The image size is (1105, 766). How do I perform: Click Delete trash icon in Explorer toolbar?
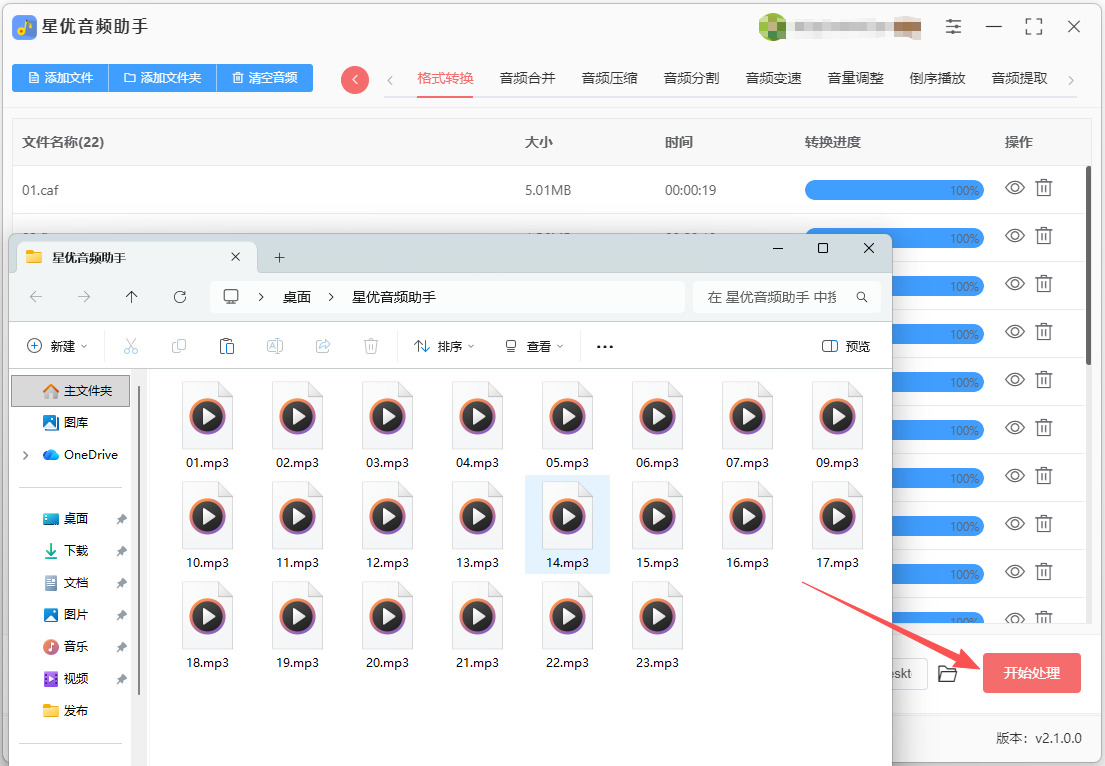(x=371, y=346)
